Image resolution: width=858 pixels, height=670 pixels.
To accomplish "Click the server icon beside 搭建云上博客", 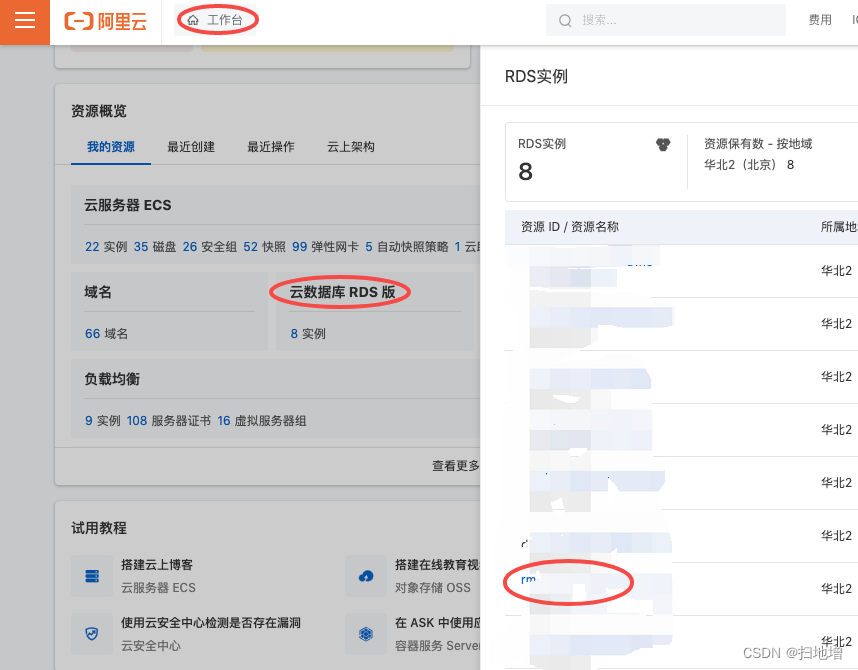I will point(92,576).
